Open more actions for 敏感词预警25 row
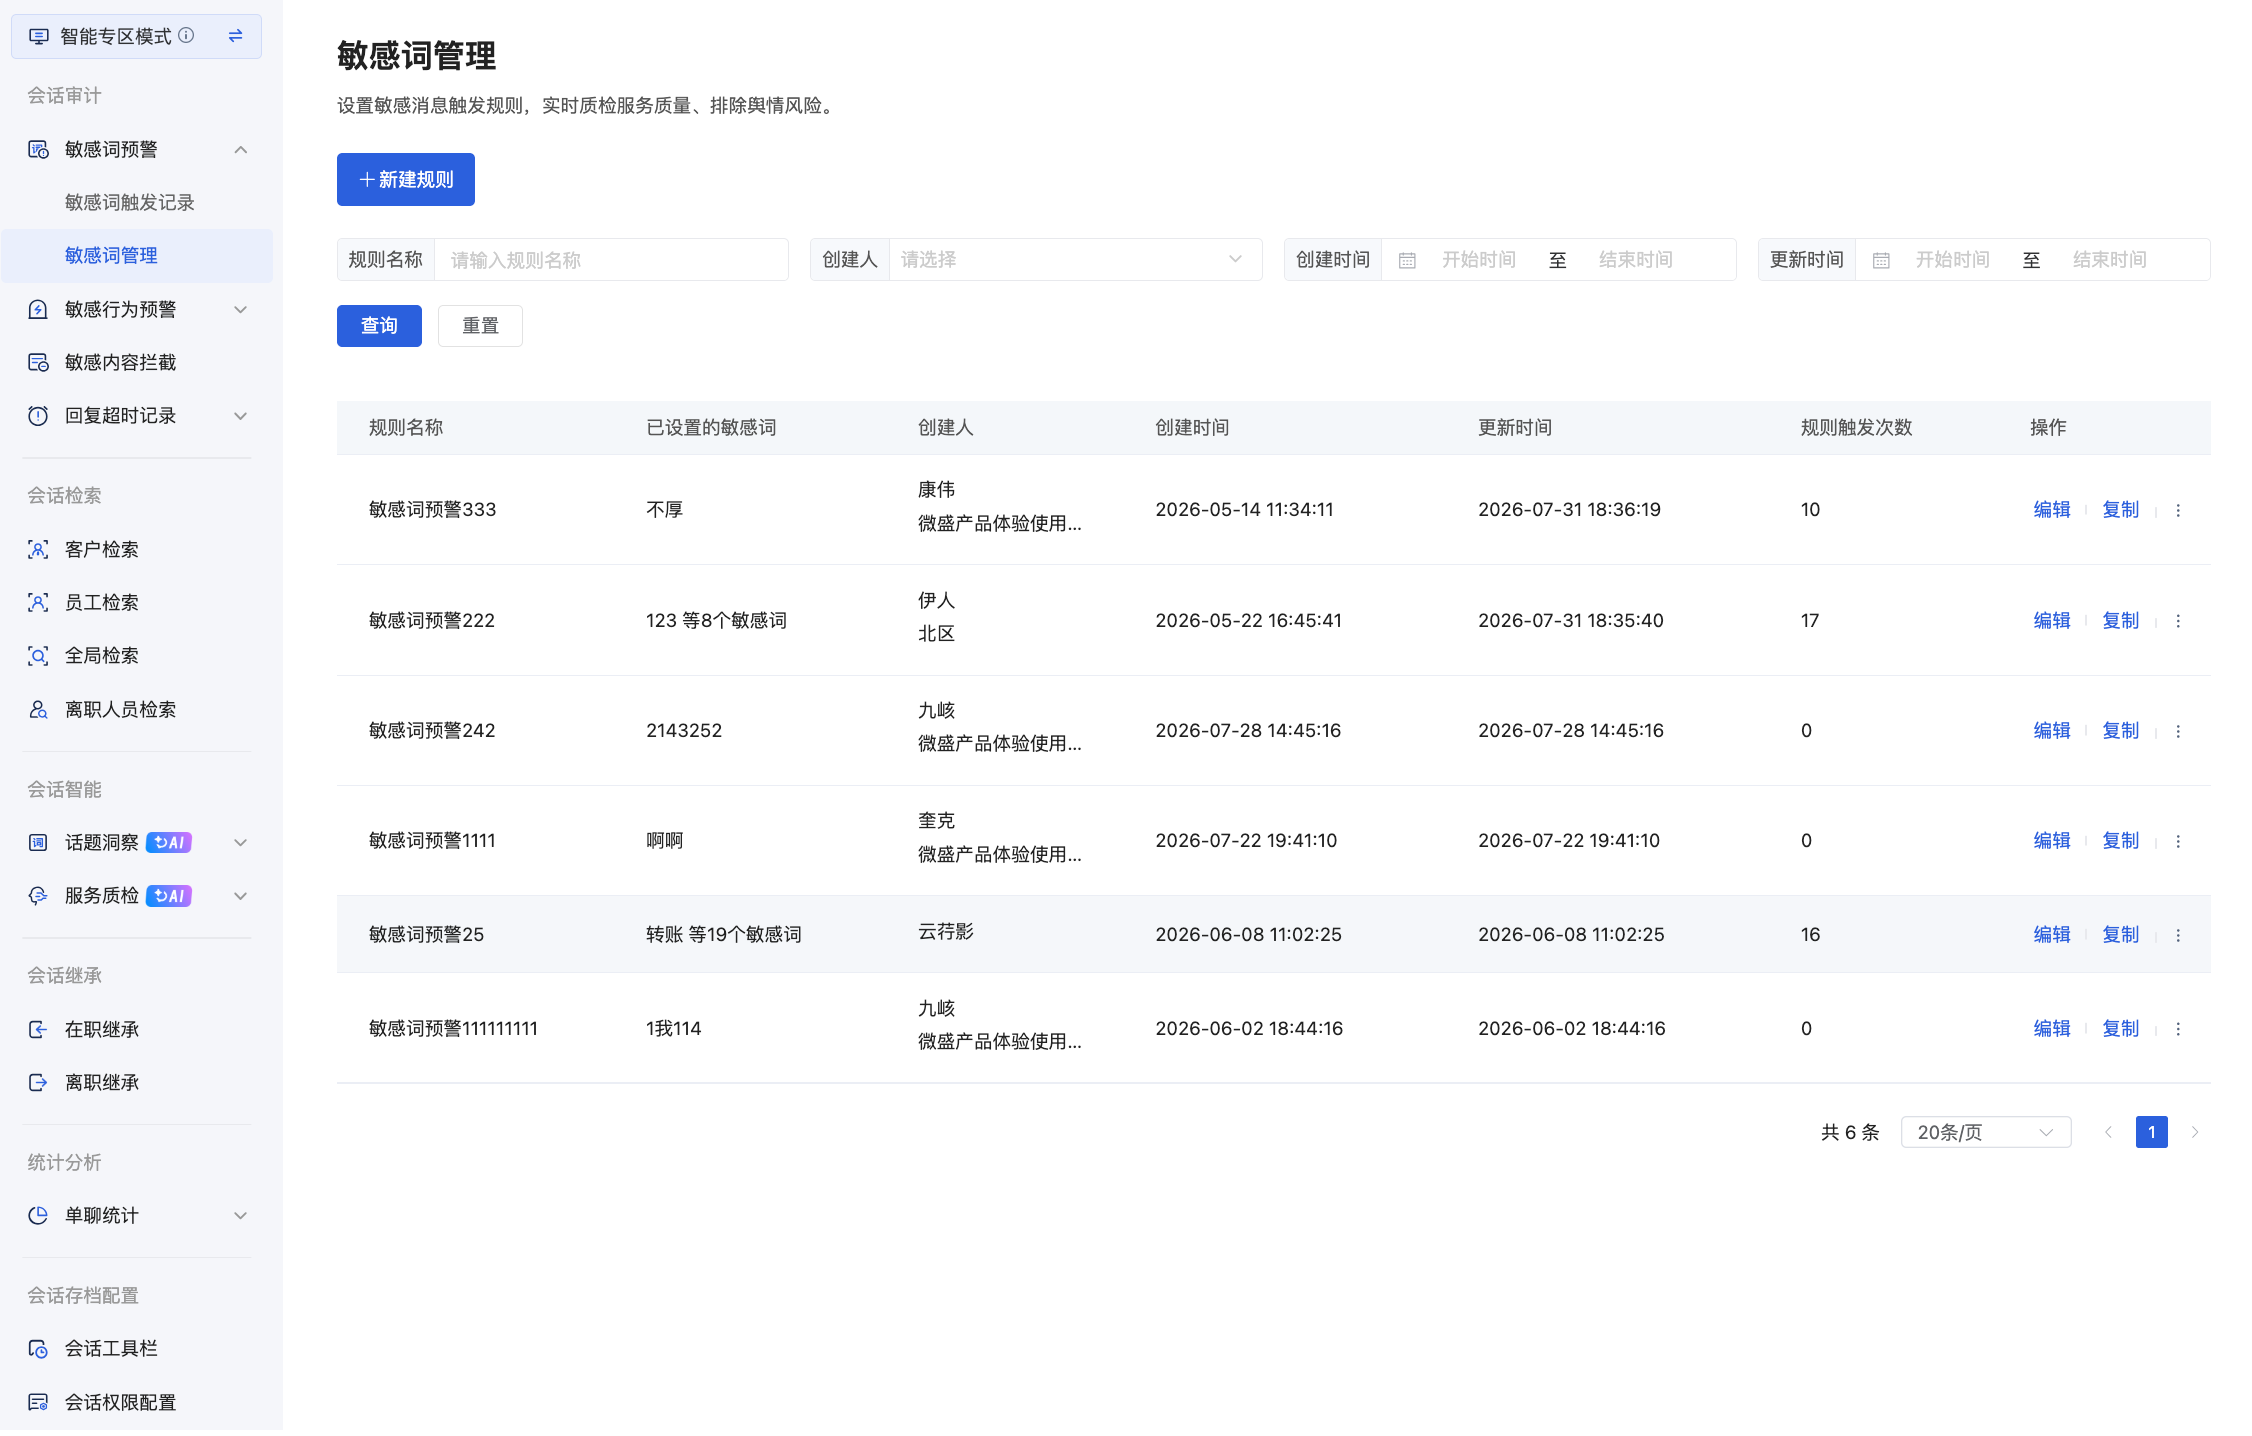 (x=2178, y=936)
